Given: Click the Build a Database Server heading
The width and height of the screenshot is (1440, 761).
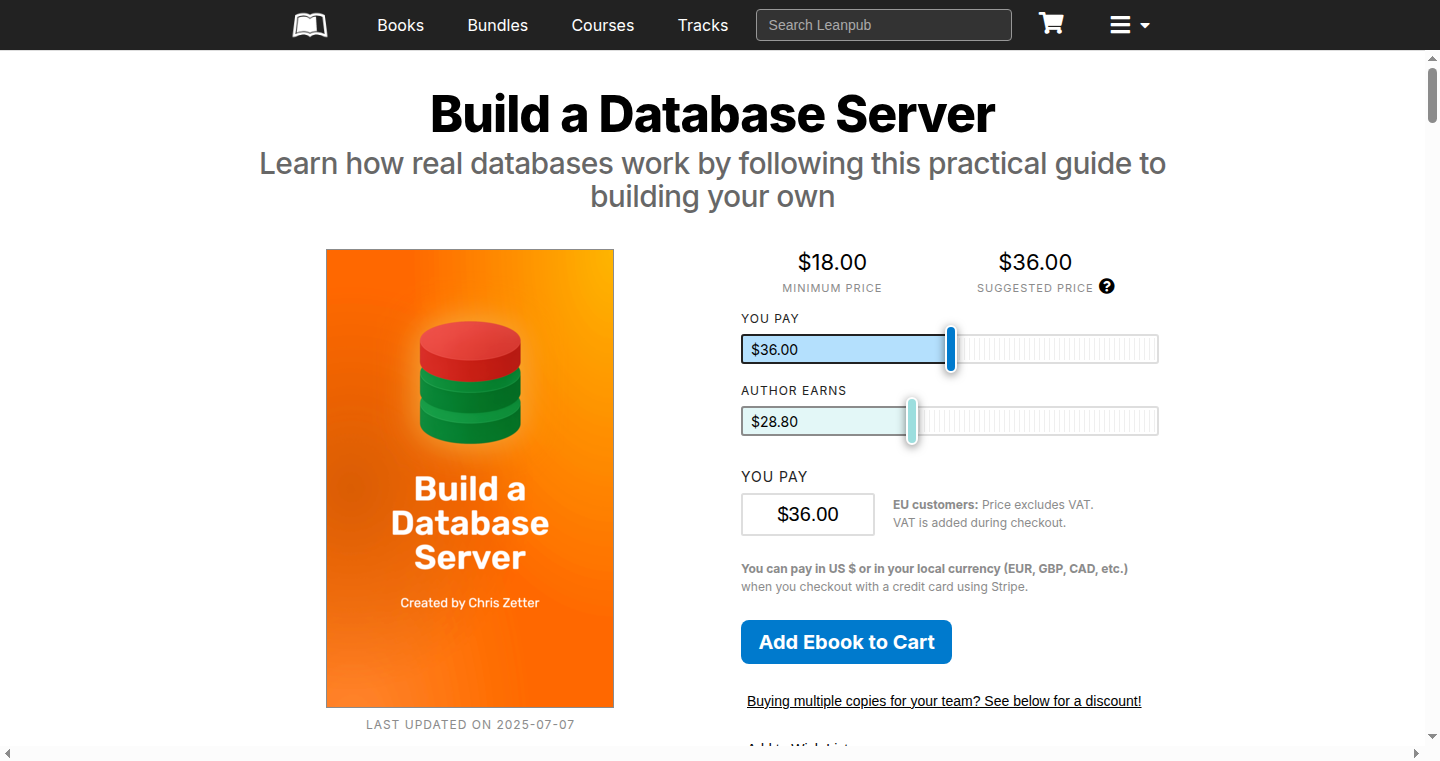Looking at the screenshot, I should pyautogui.click(x=713, y=114).
